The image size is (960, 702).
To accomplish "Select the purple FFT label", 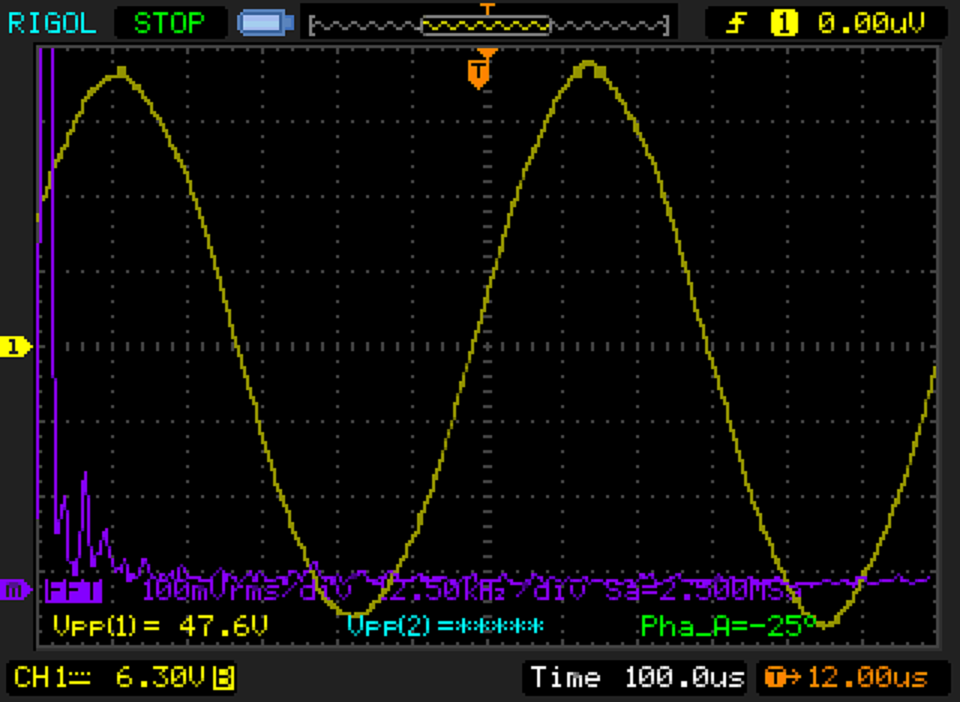I will click(74, 590).
